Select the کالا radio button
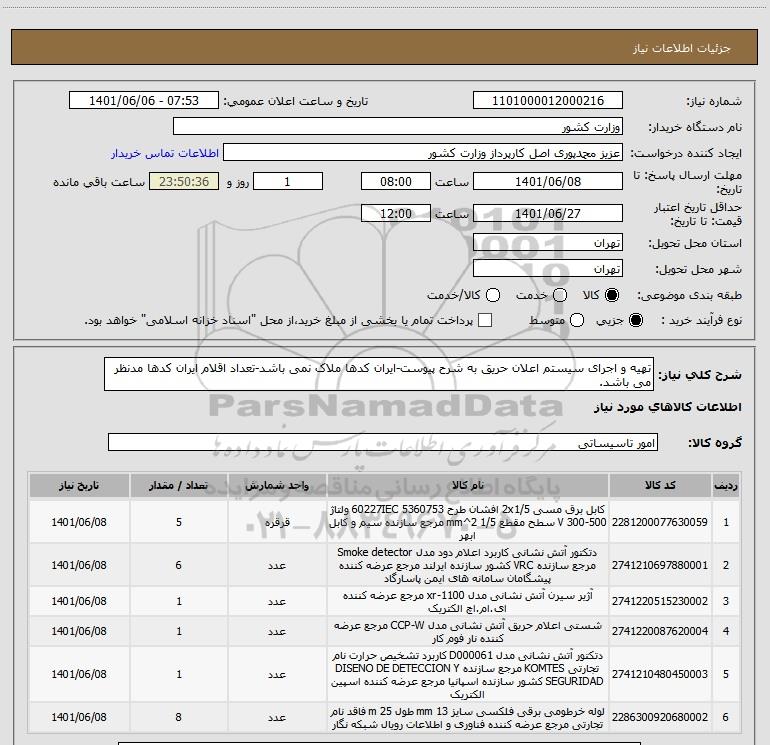Screen dimensions: 770x745 coord(612,295)
